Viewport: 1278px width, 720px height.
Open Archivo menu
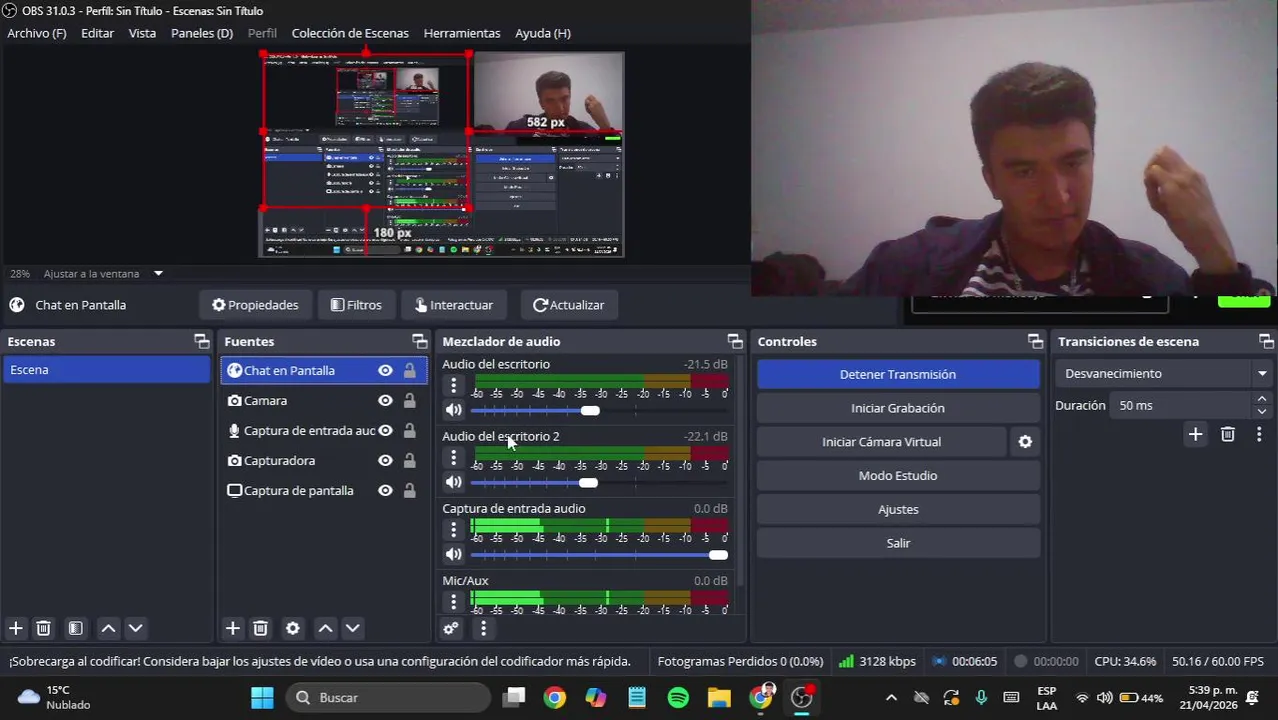click(x=37, y=33)
